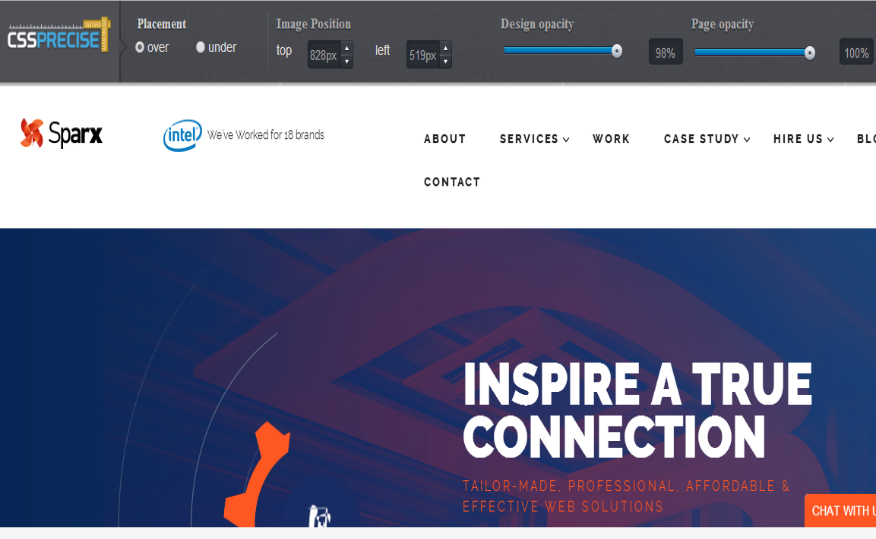Decrease the left position value with down arrow
Screen dimensions: 876x539
click(445, 61)
